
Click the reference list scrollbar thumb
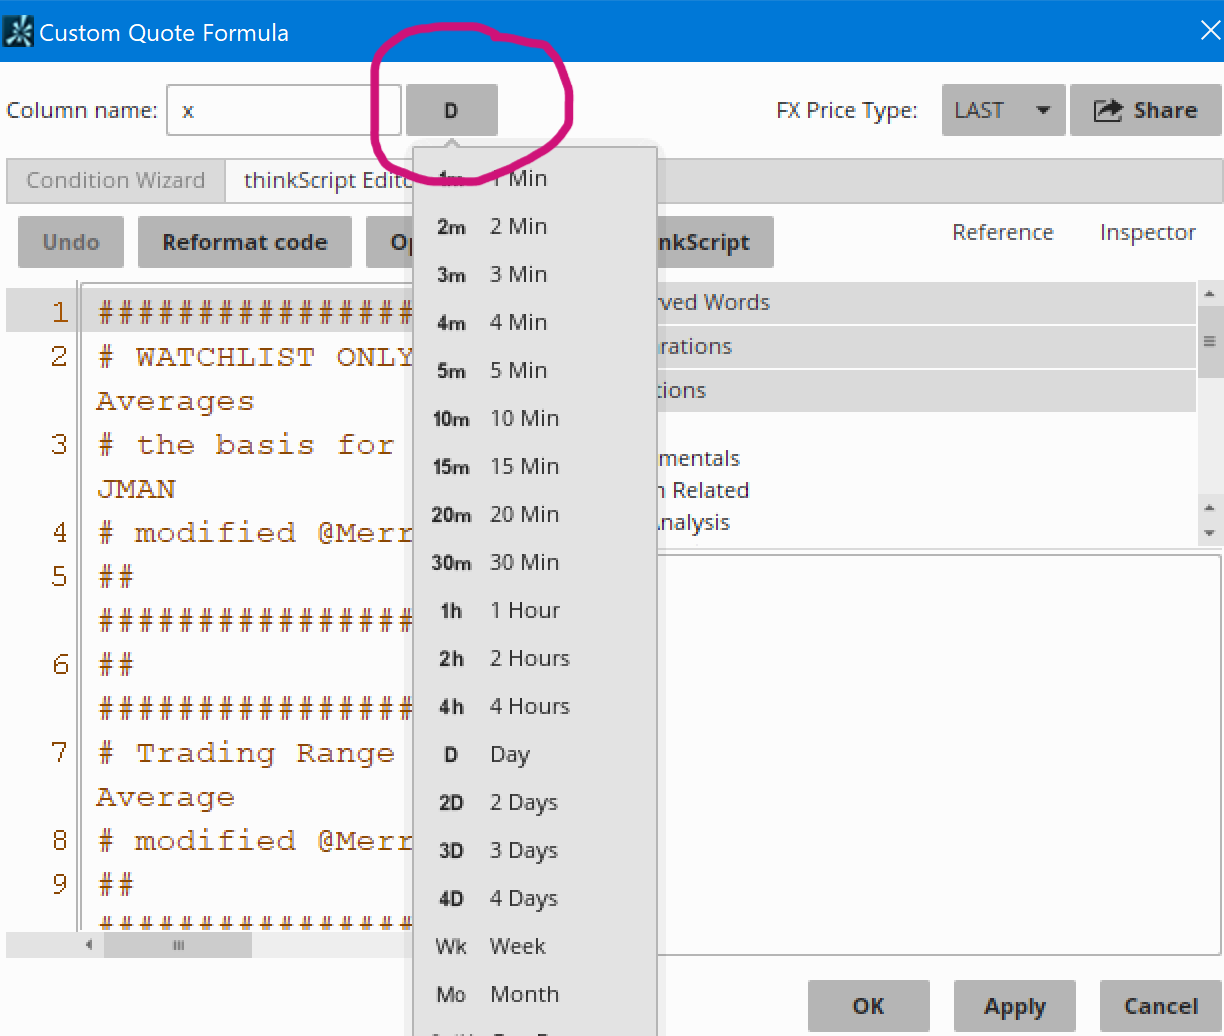(x=1209, y=342)
